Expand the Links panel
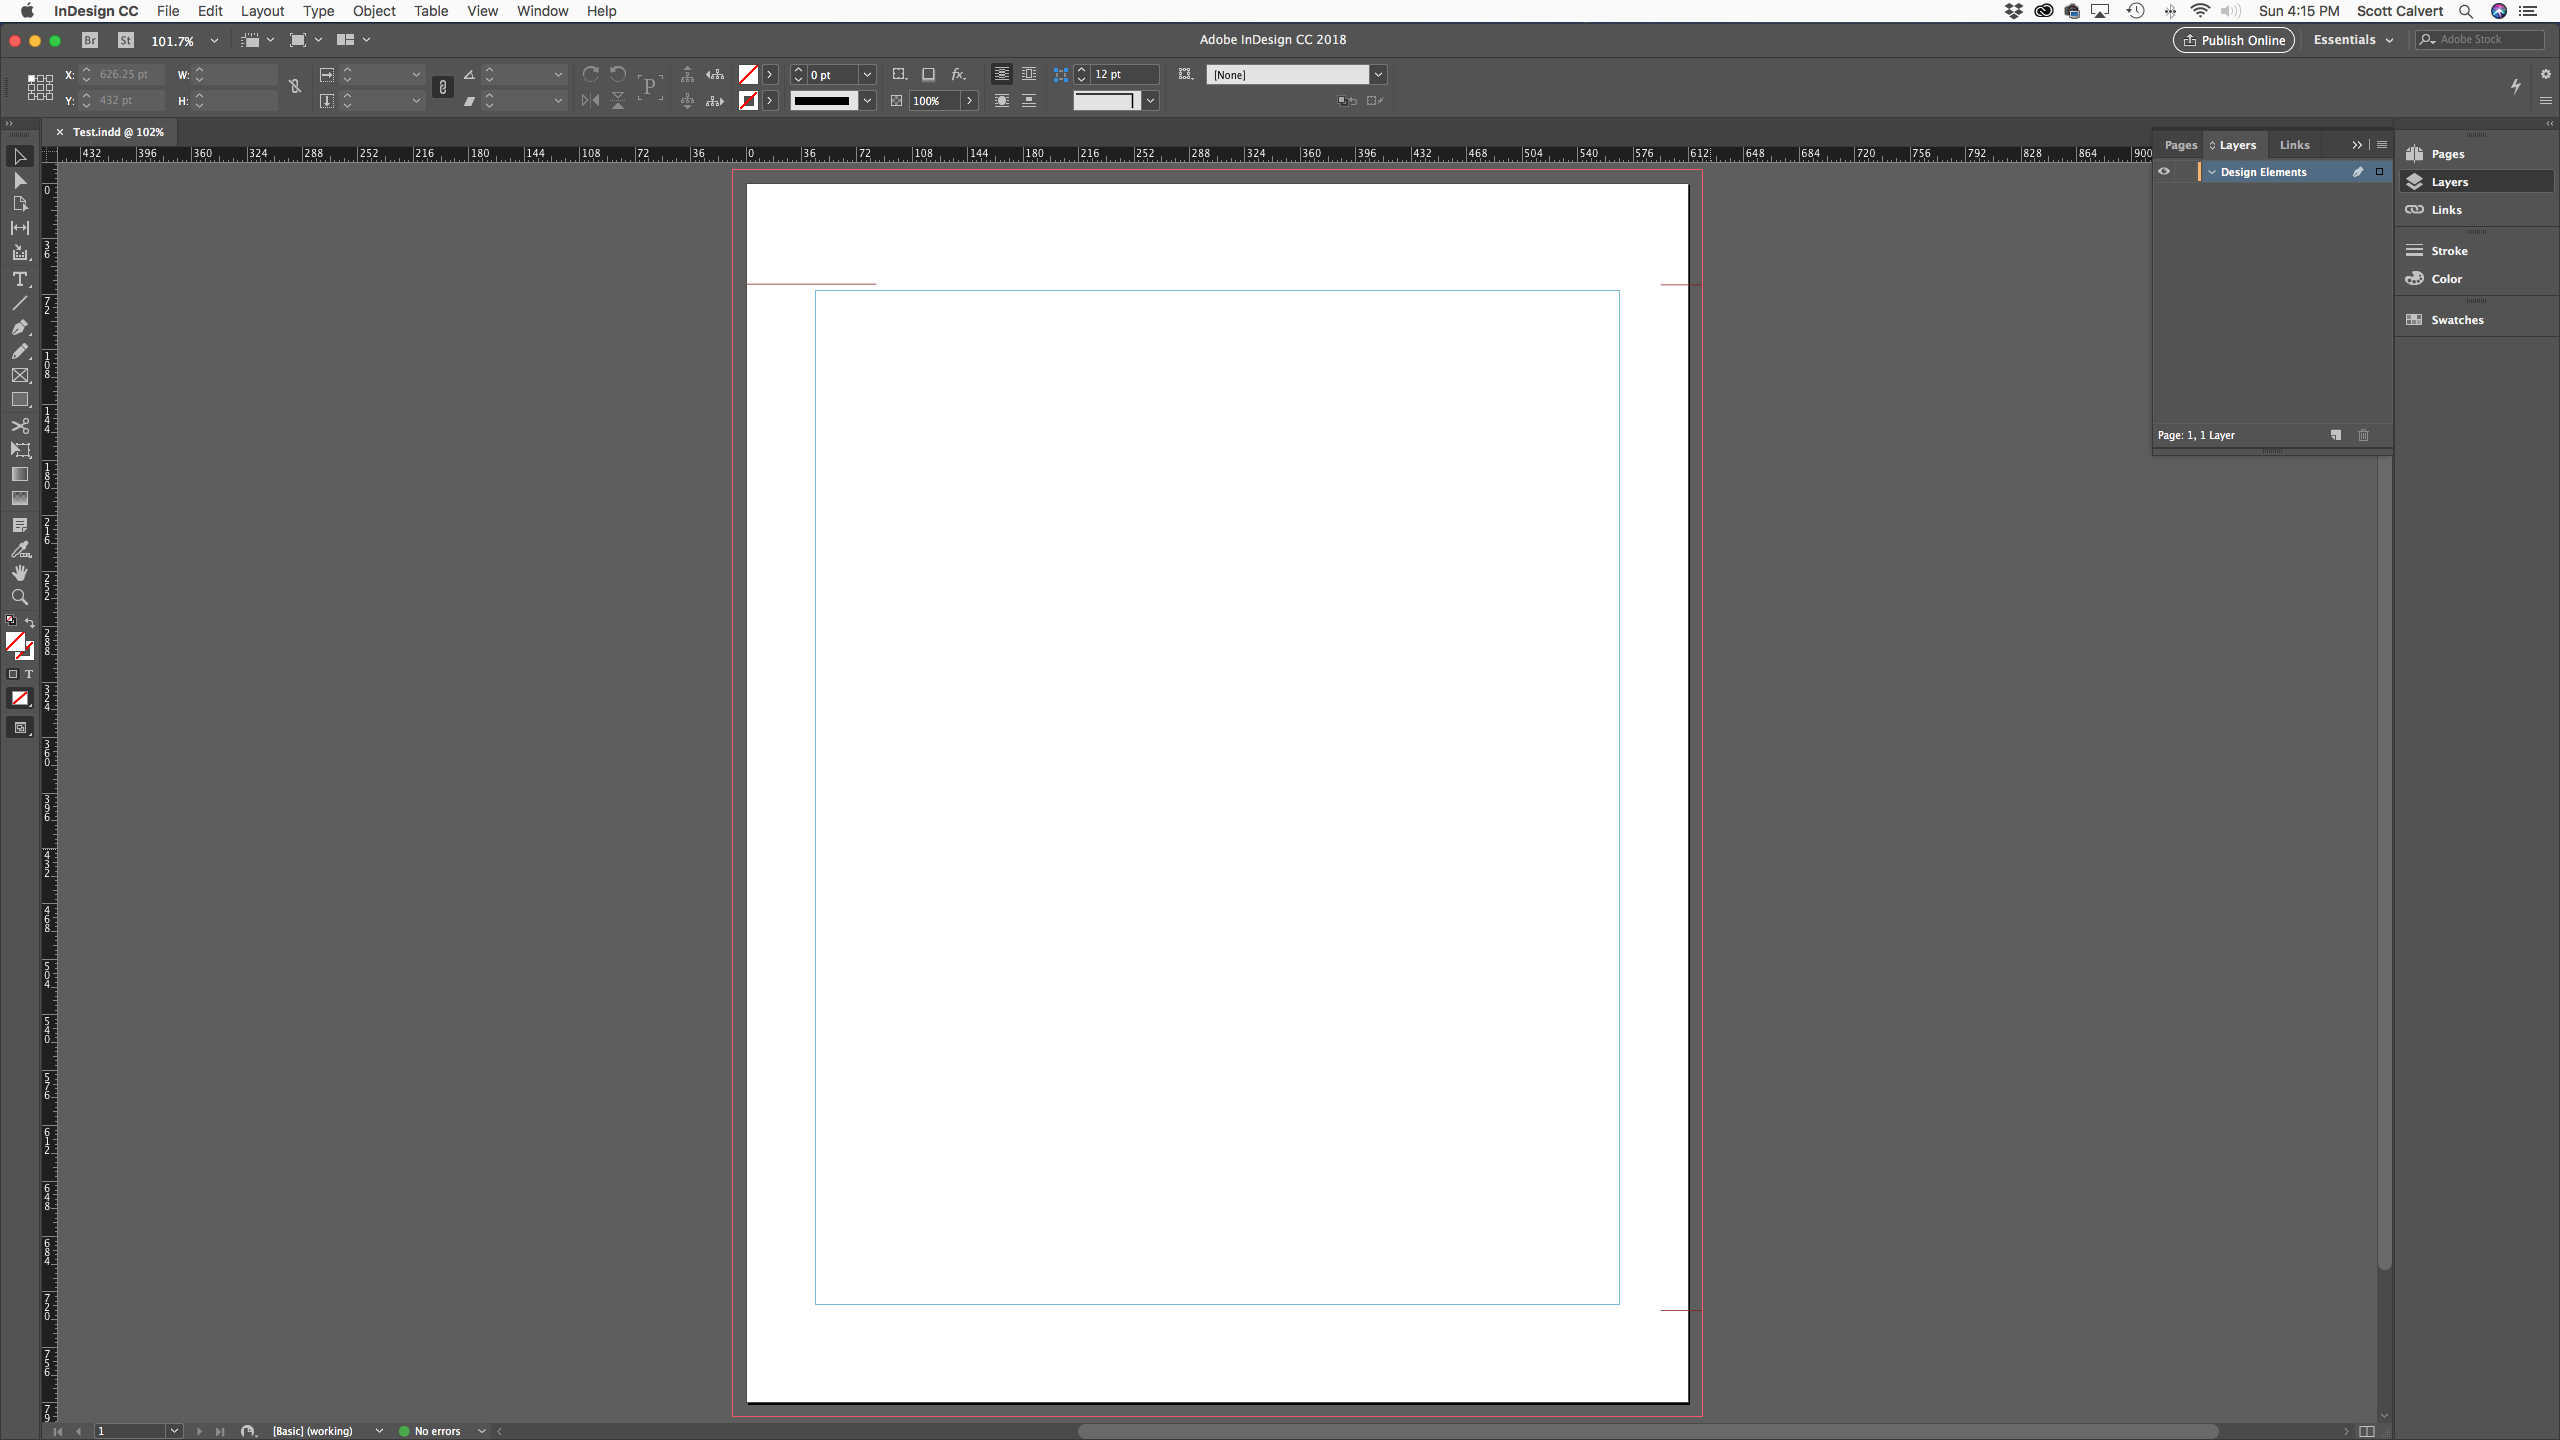 pyautogui.click(x=2446, y=209)
